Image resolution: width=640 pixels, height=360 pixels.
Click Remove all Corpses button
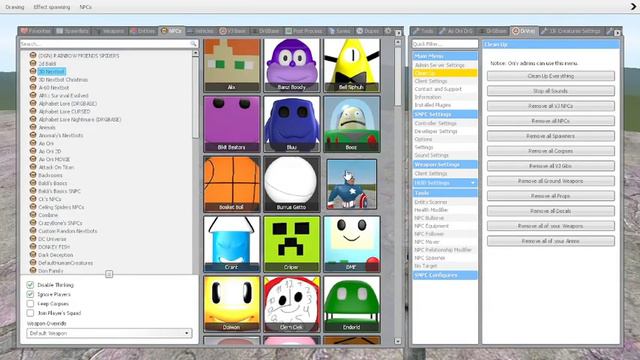[551, 151]
